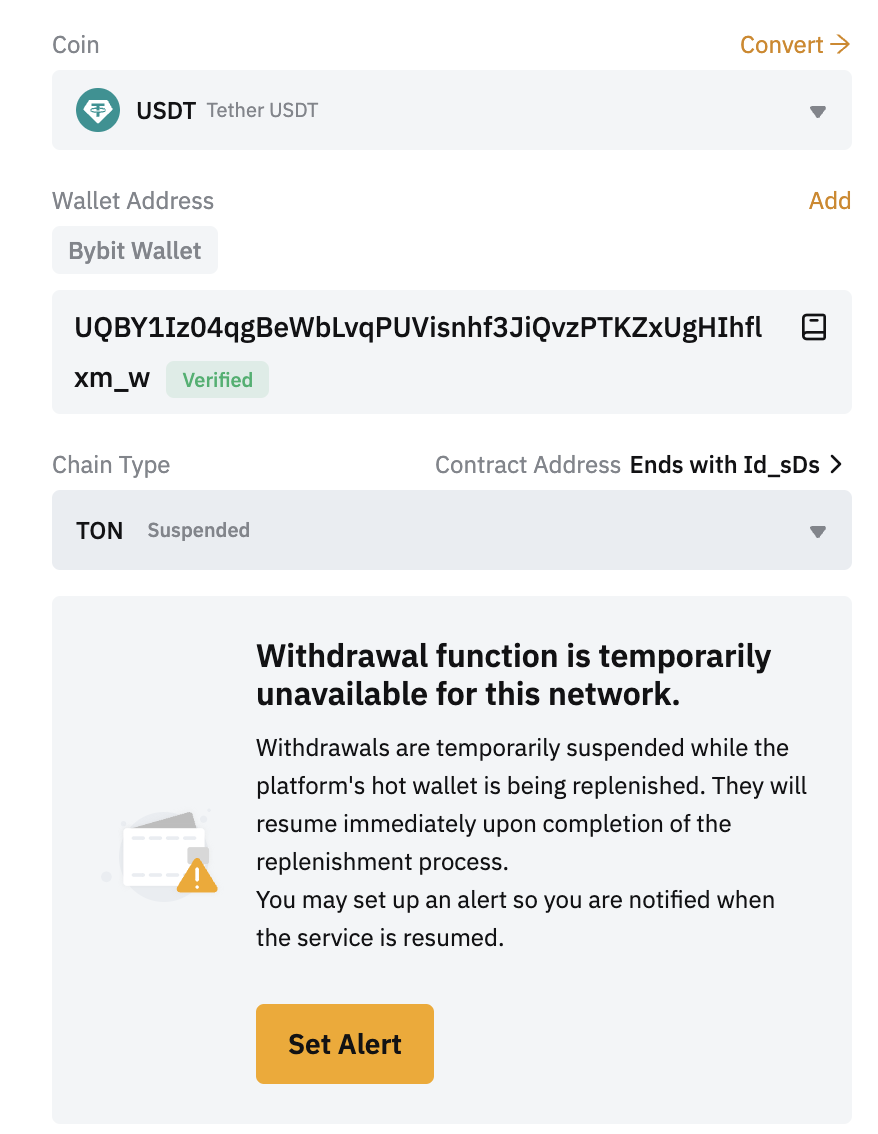This screenshot has height=1134, width=878.
Task: Click the wallet address text field
Action: pos(420,328)
